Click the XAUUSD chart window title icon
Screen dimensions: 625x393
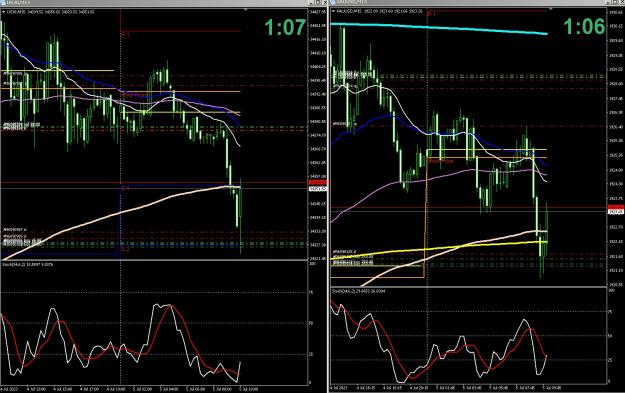[332, 2]
